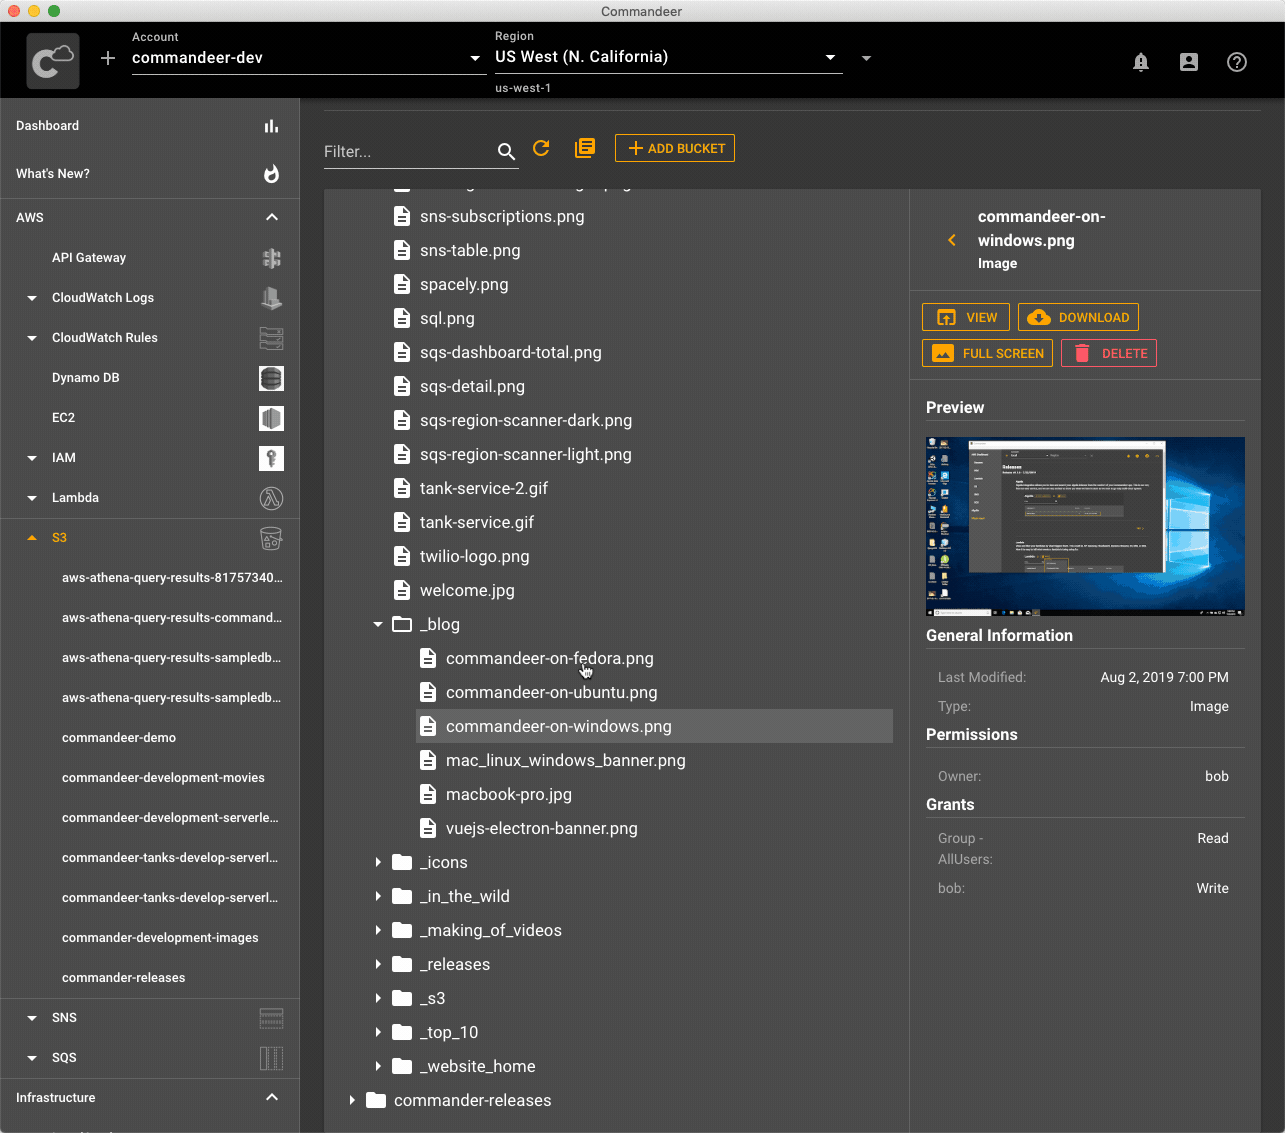Add a new account with plus icon

(x=108, y=58)
